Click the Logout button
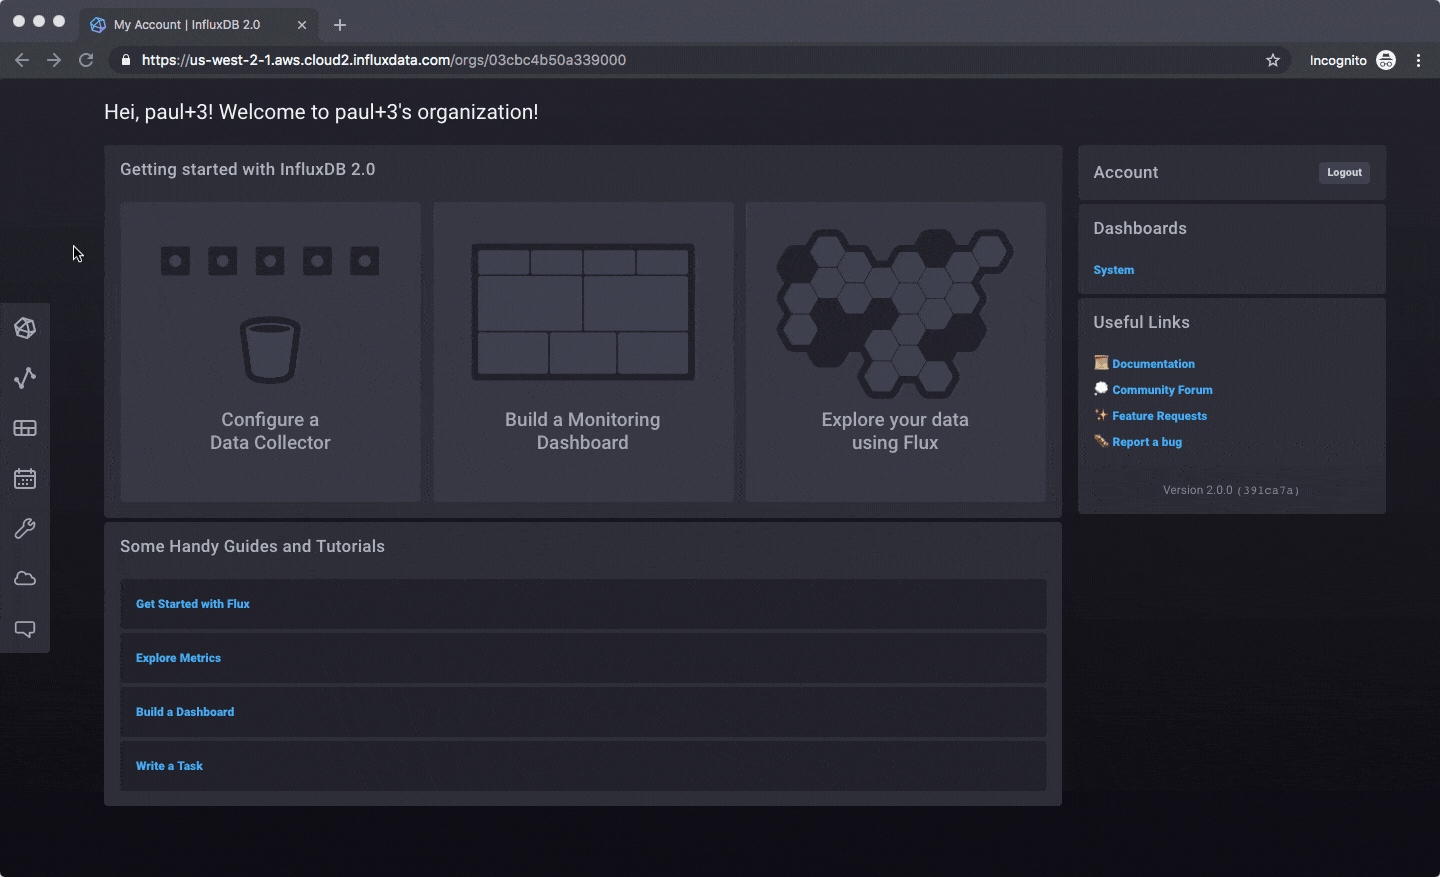The height and width of the screenshot is (877, 1440). coord(1344,172)
